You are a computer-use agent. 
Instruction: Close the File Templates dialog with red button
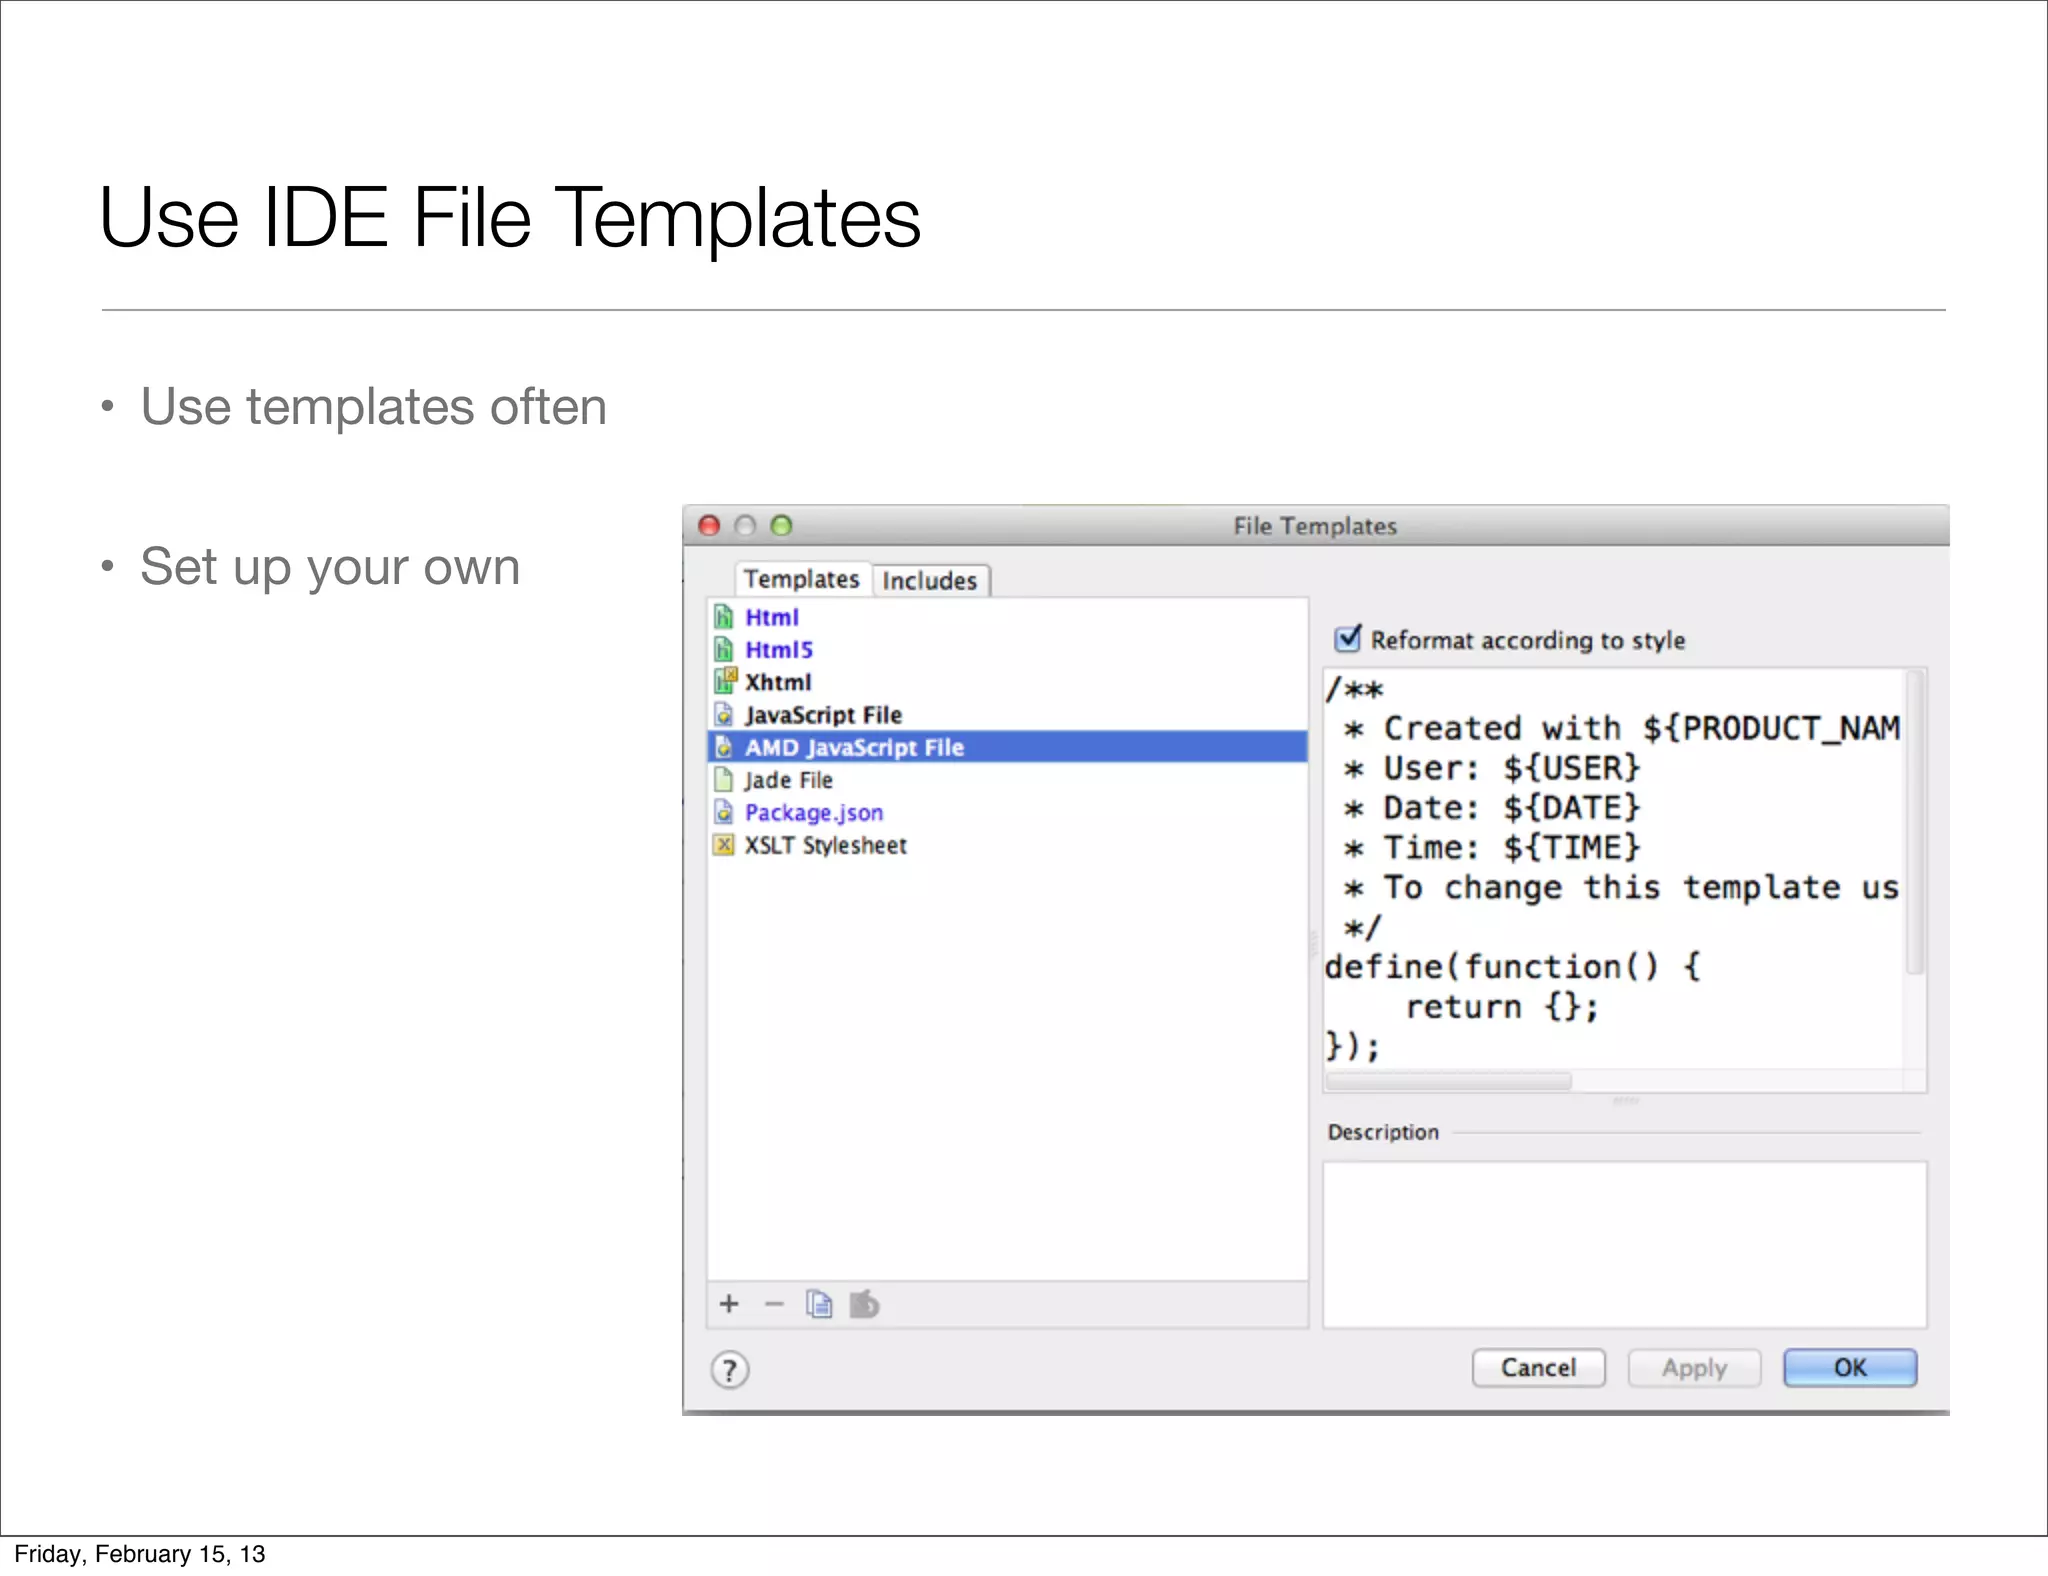709,526
